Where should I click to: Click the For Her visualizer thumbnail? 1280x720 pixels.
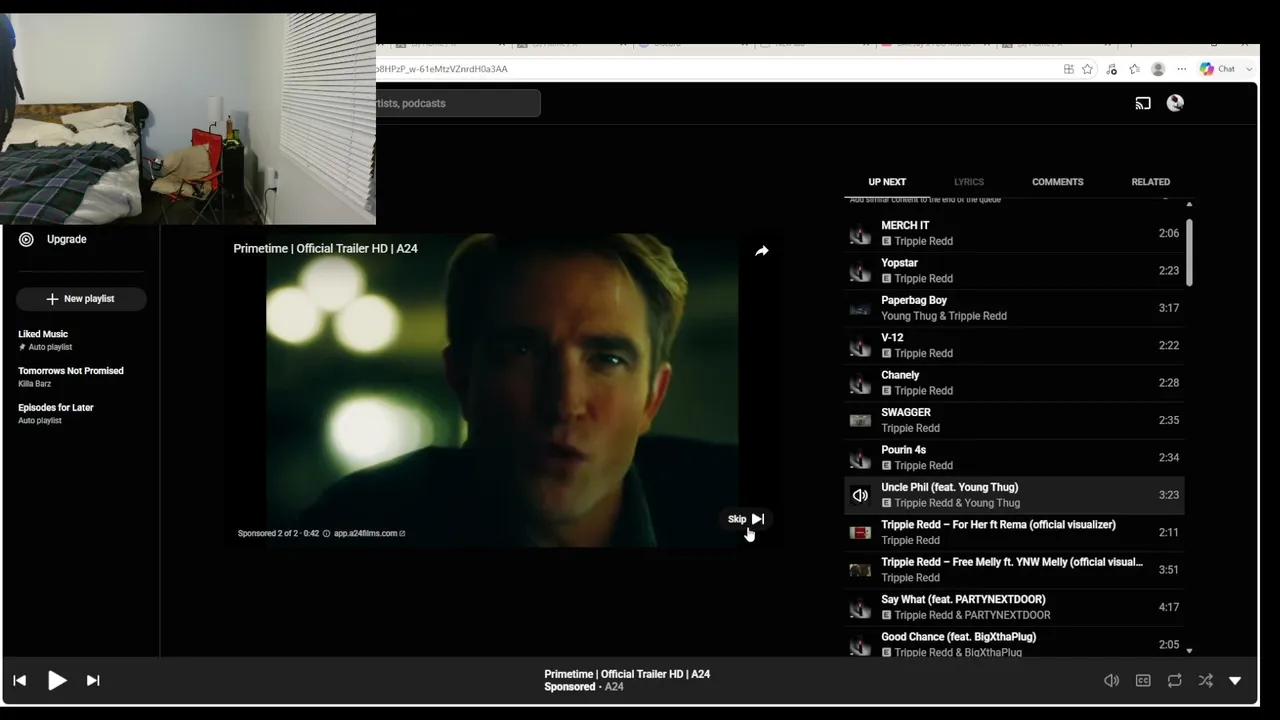click(x=860, y=533)
